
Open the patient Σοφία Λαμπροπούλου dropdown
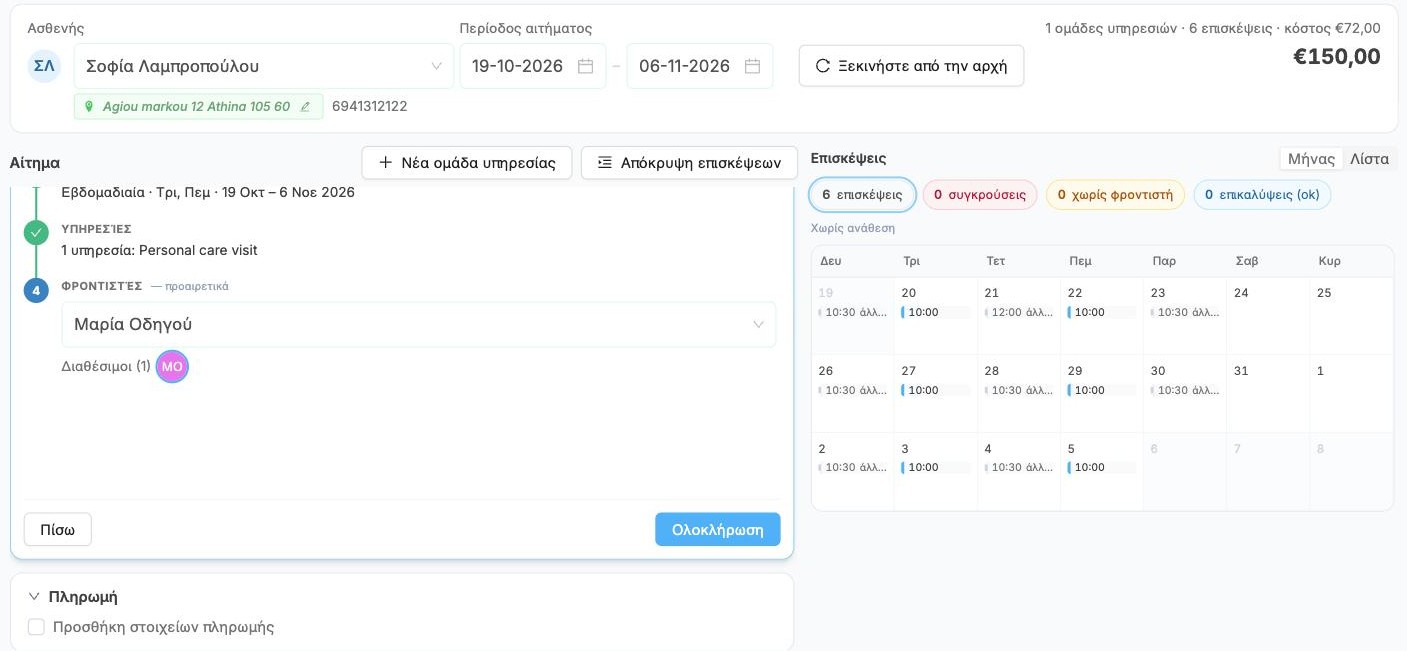click(x=264, y=66)
